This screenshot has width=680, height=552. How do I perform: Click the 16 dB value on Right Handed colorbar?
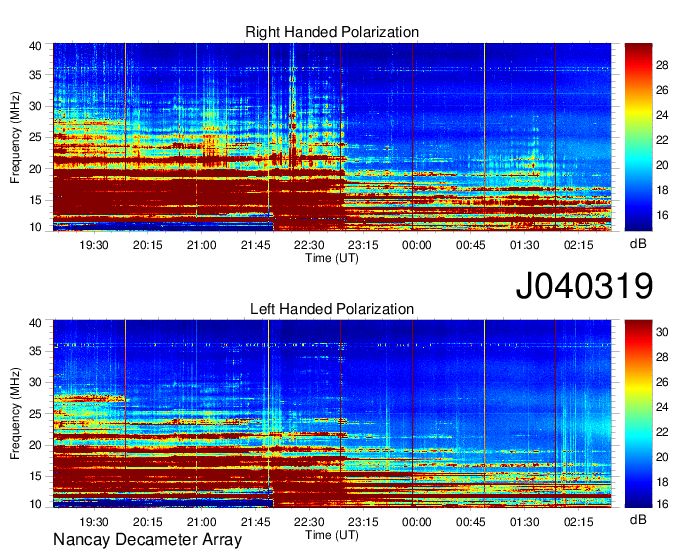[662, 215]
